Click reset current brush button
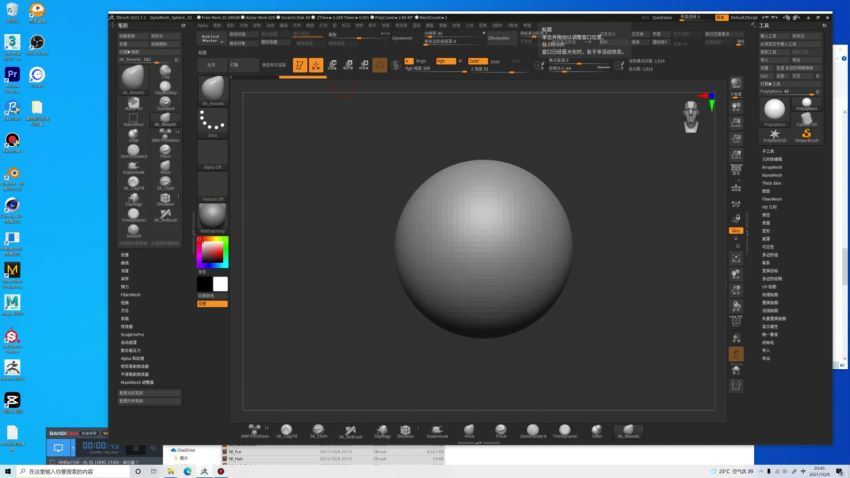Screen dimensions: 850x478 [x=149, y=393]
